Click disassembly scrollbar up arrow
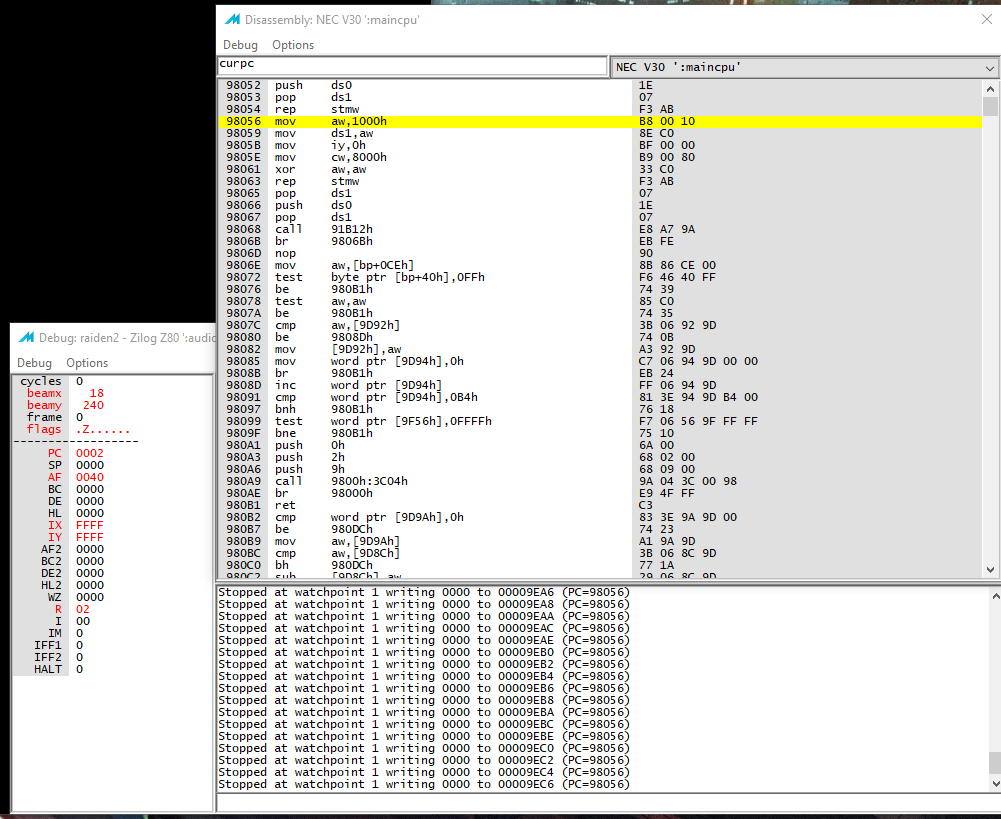The height and width of the screenshot is (819, 1001). coord(990,89)
